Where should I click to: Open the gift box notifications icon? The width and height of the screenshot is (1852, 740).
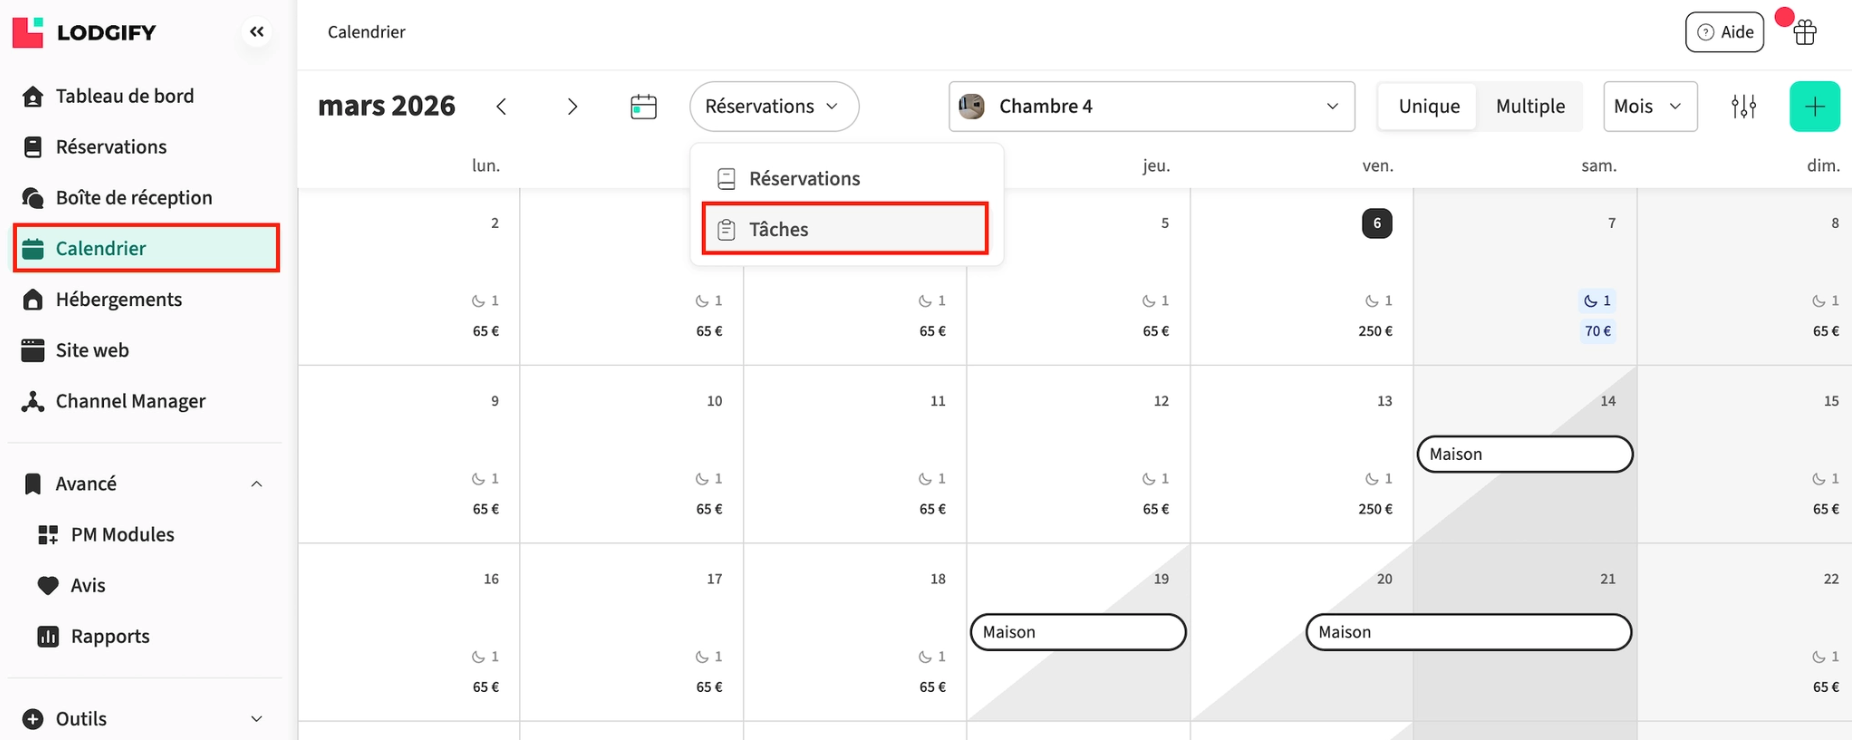(x=1804, y=32)
